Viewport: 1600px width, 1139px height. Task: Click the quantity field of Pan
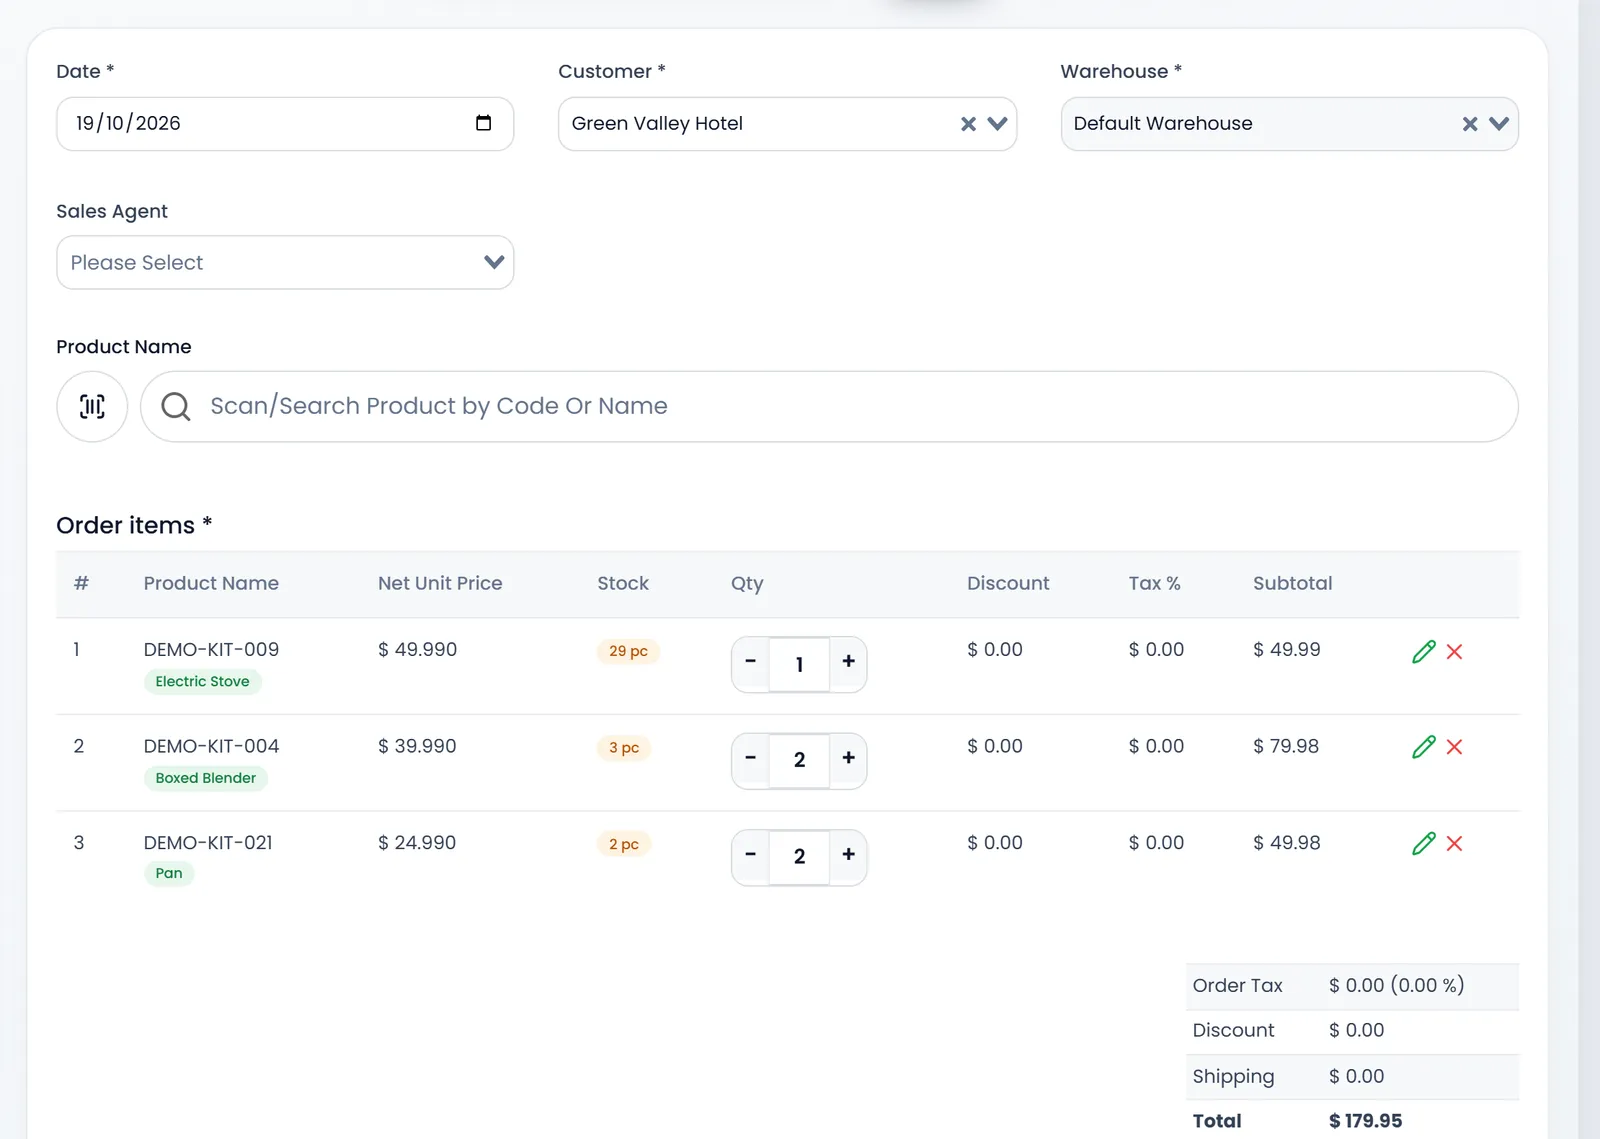[x=799, y=857]
